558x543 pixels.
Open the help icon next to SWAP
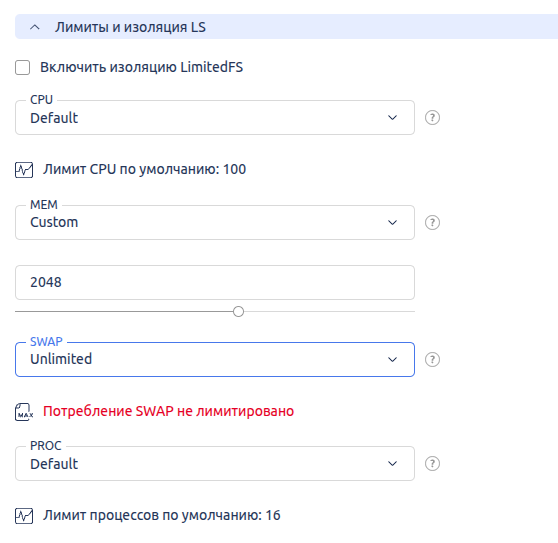(x=432, y=359)
